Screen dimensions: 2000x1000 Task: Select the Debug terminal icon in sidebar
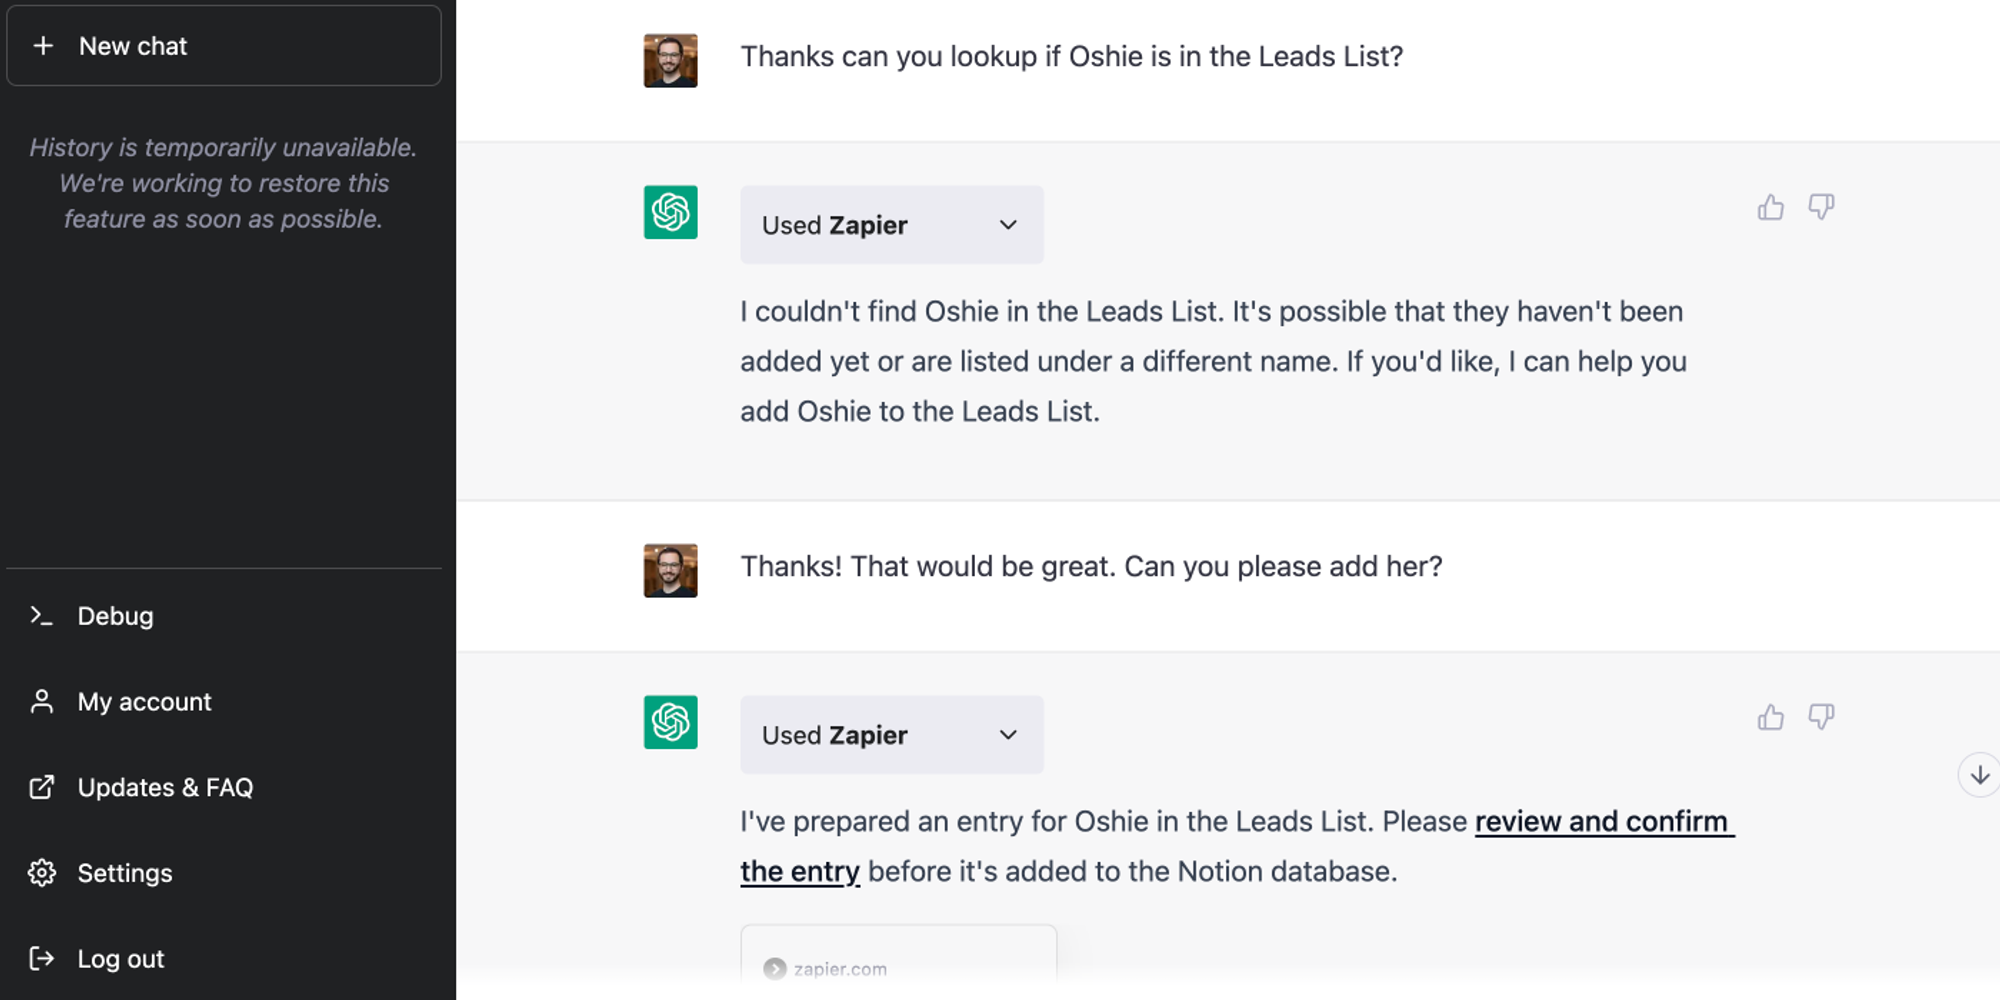pos(42,615)
